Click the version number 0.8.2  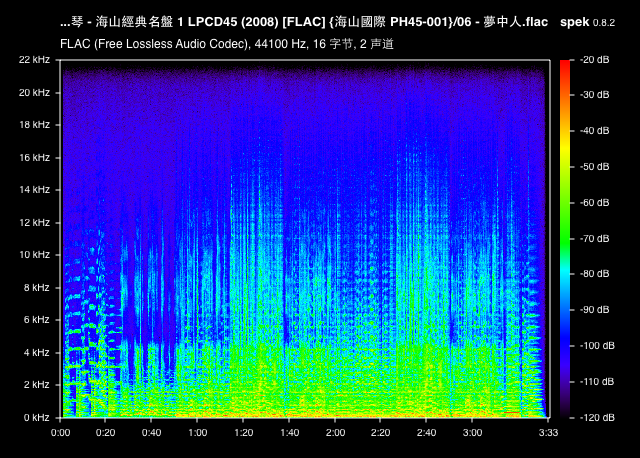604,23
